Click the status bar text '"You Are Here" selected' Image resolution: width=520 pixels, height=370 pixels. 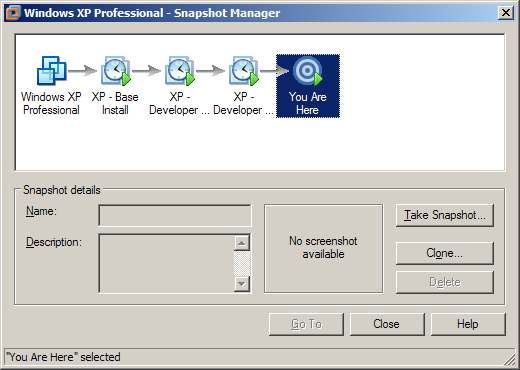coord(63,357)
